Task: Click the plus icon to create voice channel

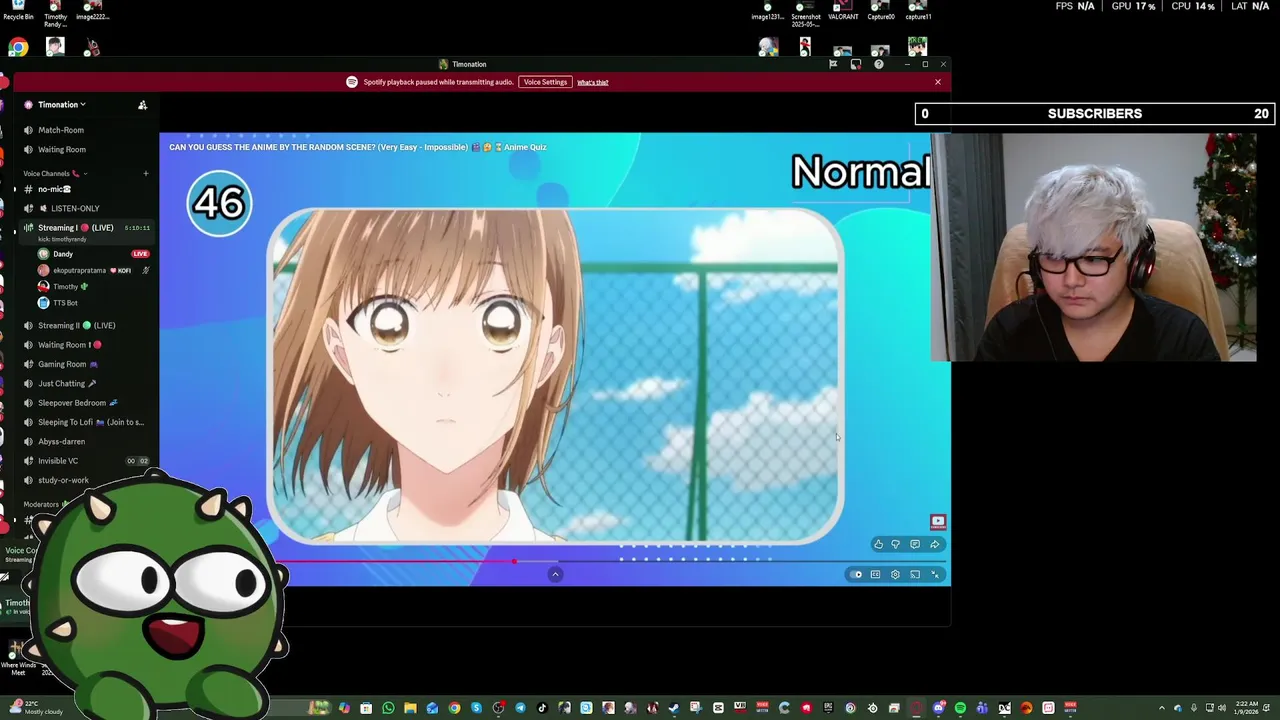Action: point(145,173)
